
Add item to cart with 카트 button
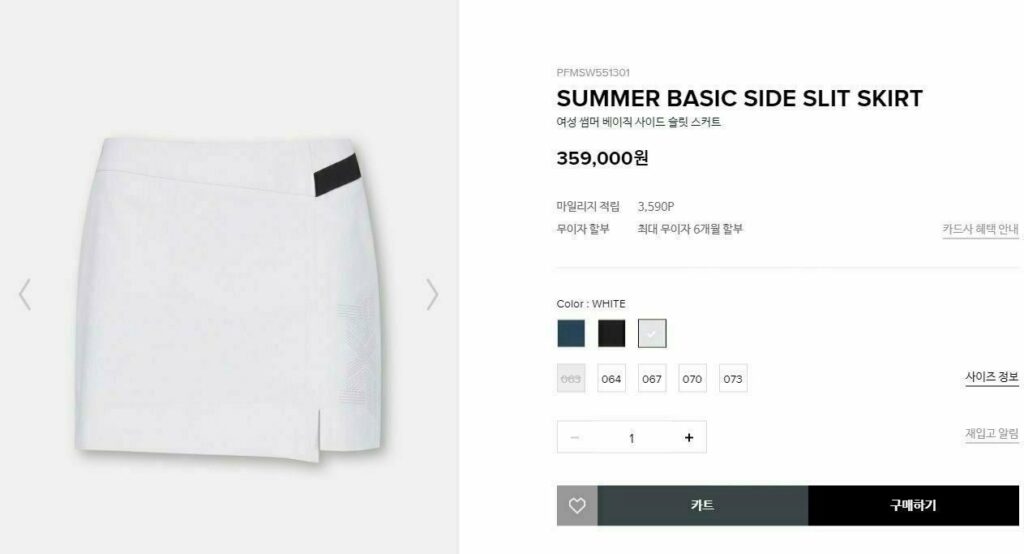click(x=703, y=506)
